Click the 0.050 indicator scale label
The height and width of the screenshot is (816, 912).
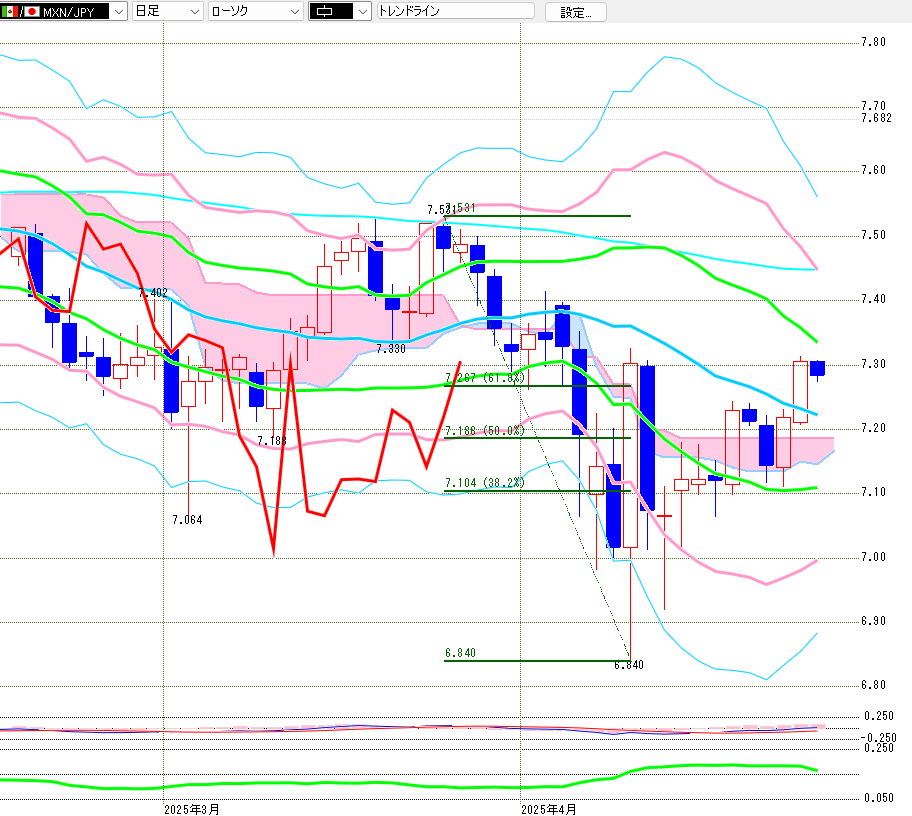[879, 798]
